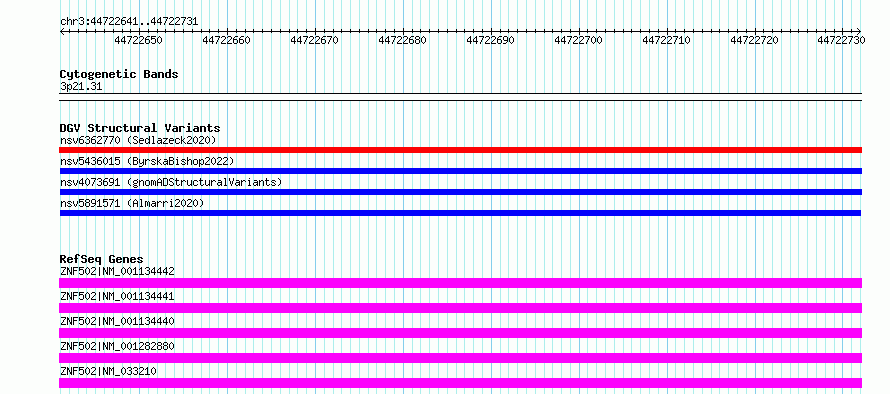Click the magenta NM_001134442 gene bar
This screenshot has width=890, height=394.
[460, 283]
